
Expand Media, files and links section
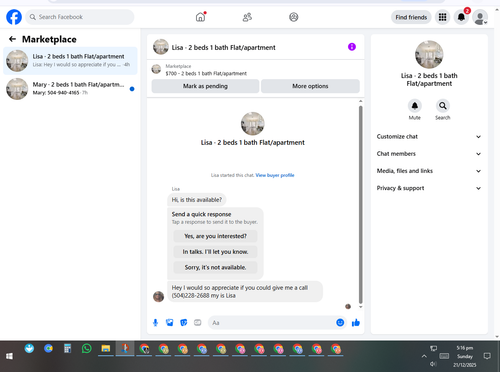(429, 171)
